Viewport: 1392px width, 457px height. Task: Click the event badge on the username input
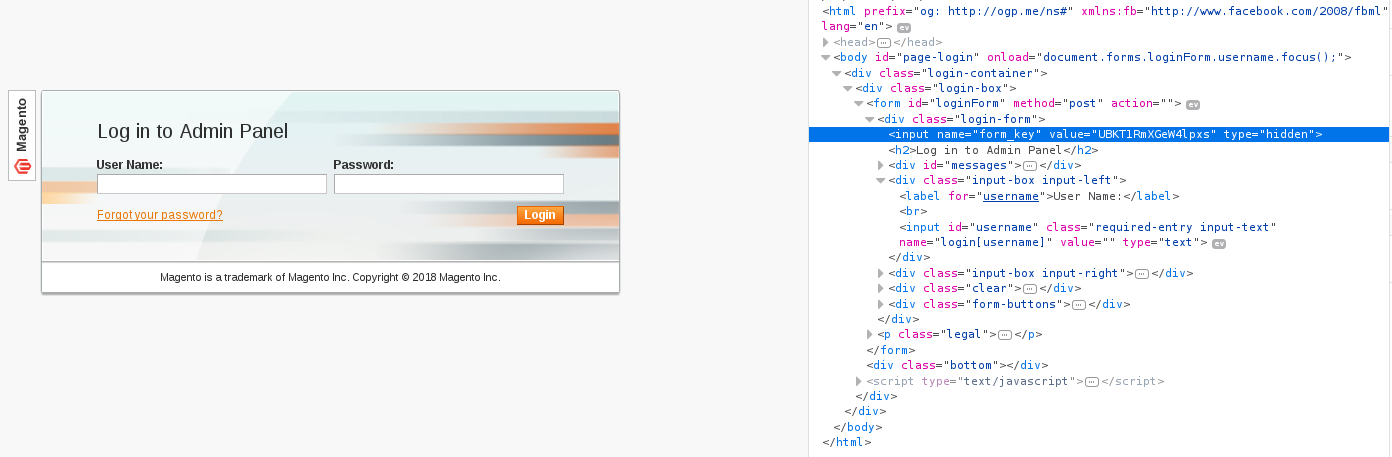pos(1219,243)
